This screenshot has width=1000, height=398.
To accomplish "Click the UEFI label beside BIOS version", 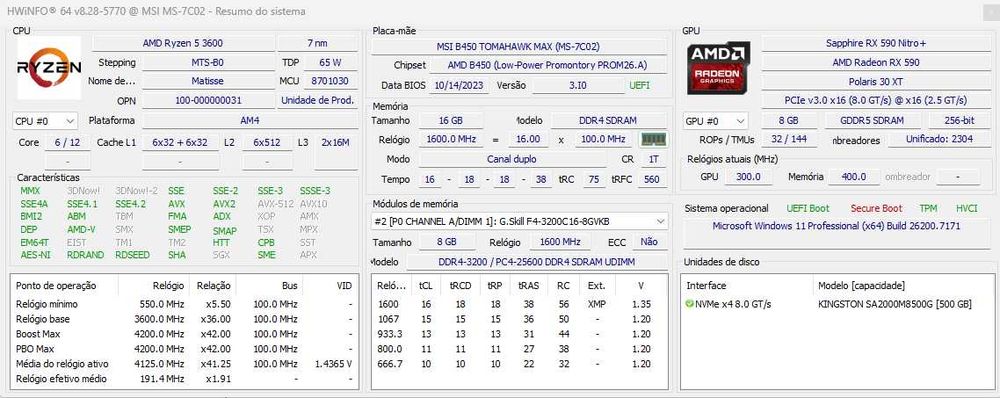I will click(640, 85).
